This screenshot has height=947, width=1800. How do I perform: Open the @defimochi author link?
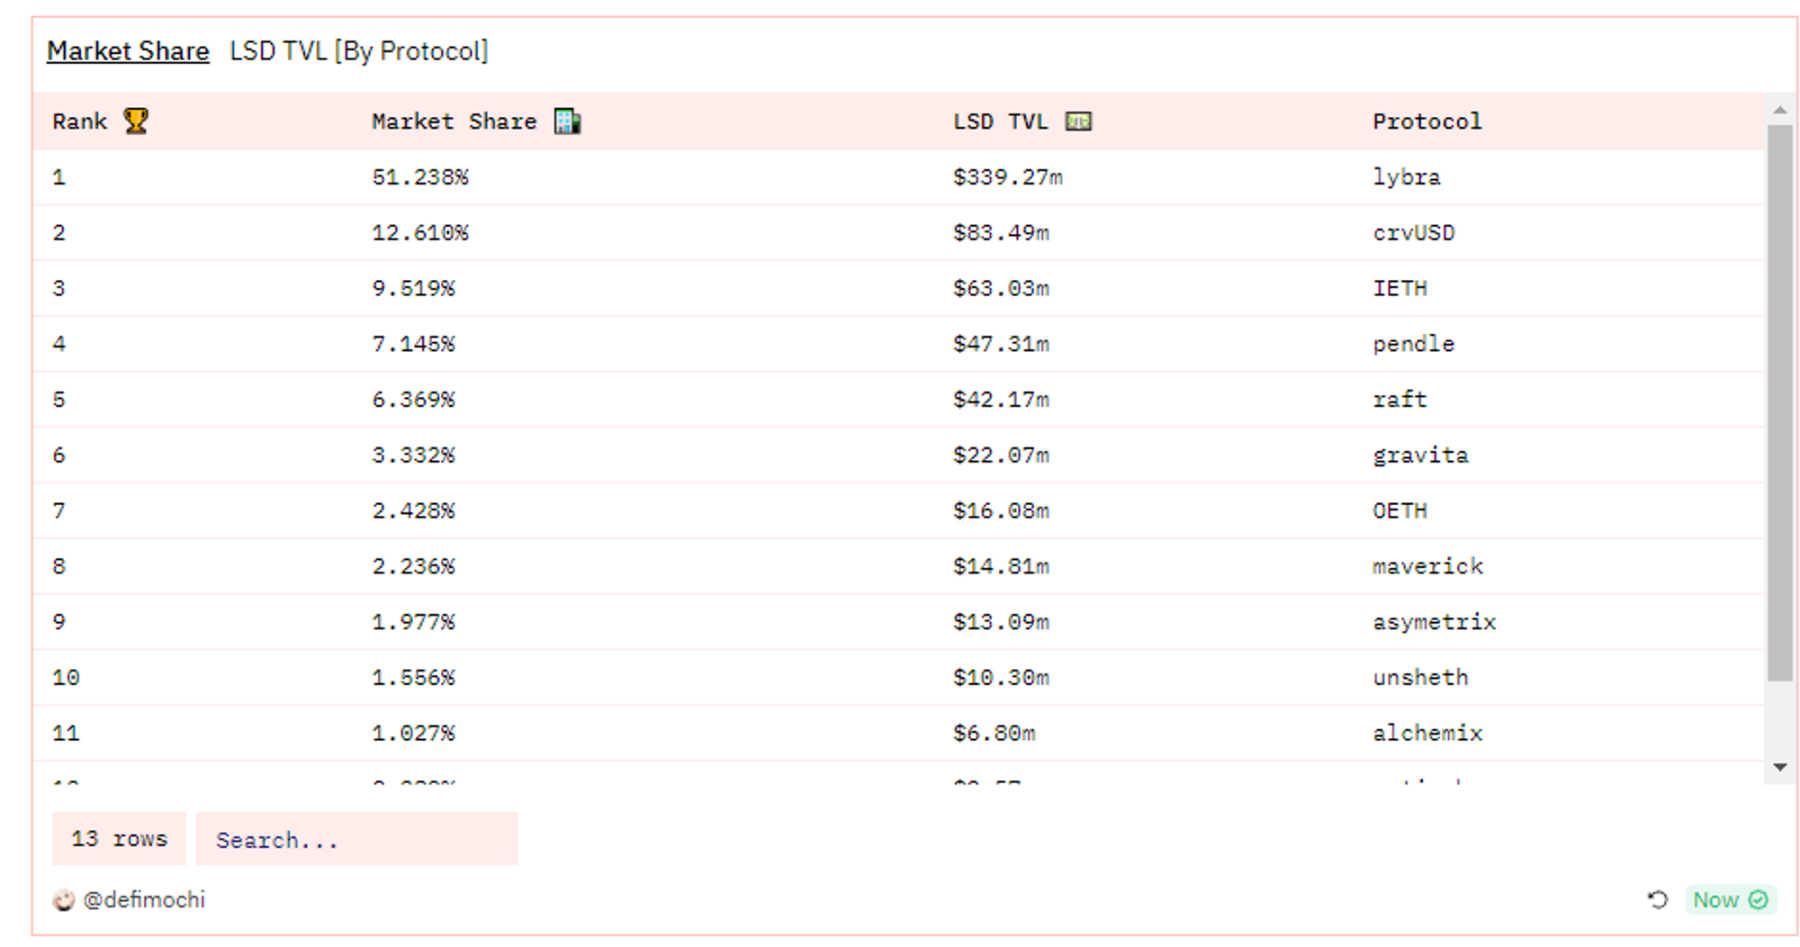tap(144, 900)
